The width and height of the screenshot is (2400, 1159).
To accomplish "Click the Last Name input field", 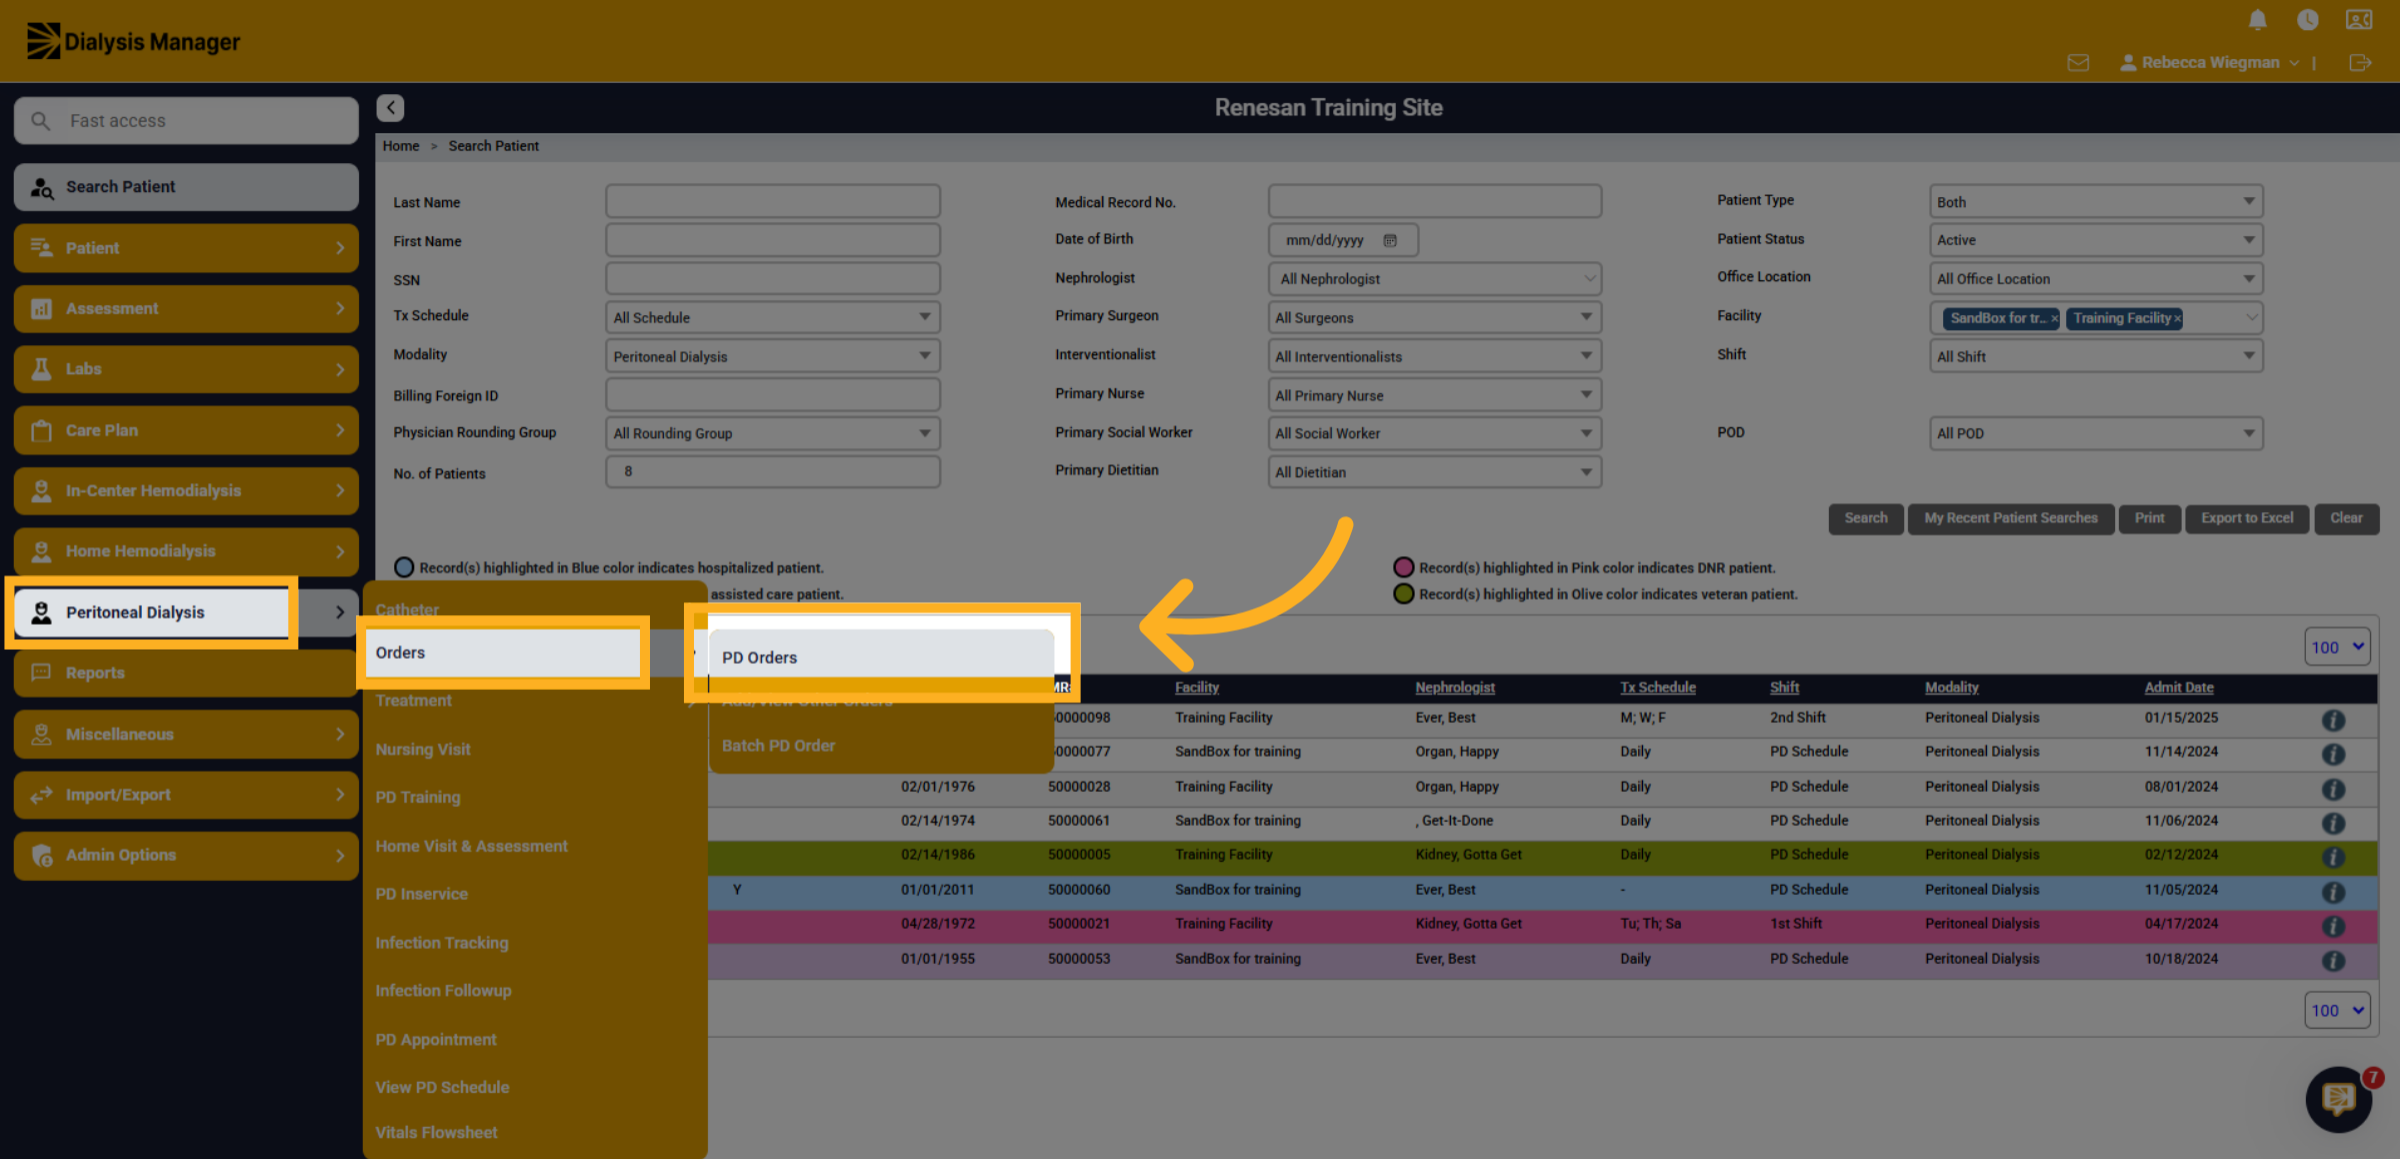I will click(772, 201).
